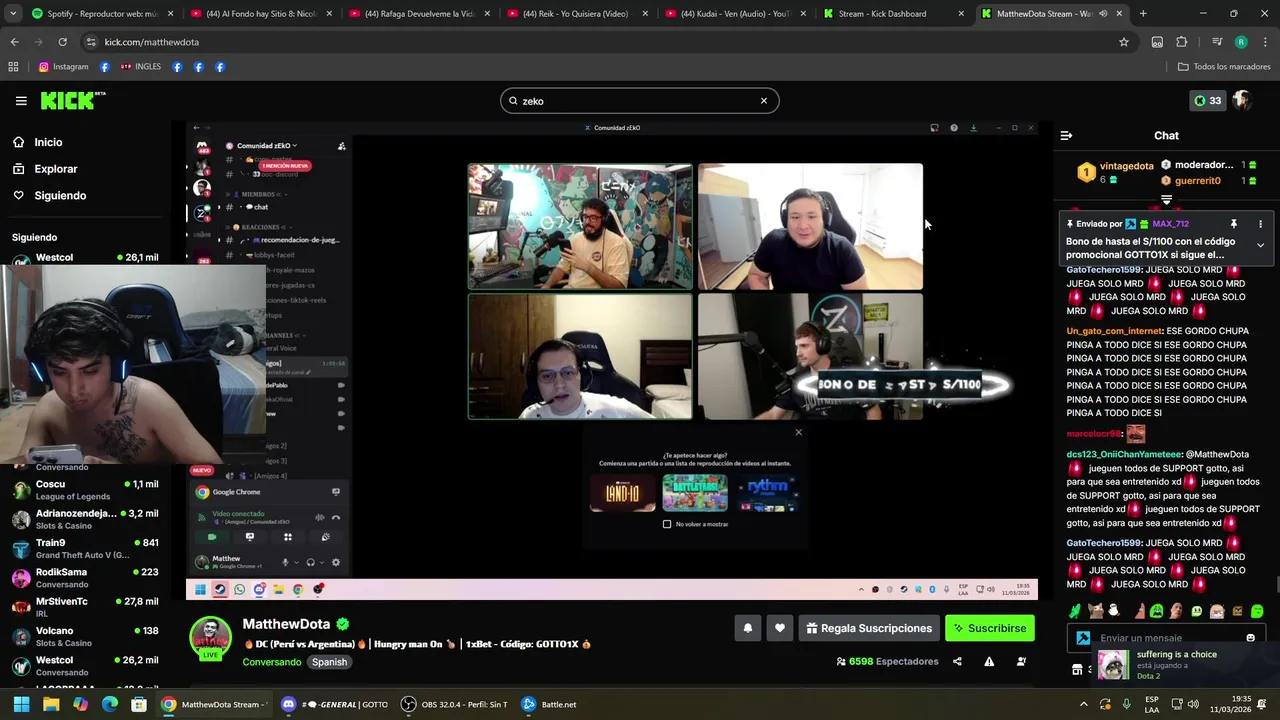The image size is (1280, 720).
Task: Open Chrome extensions puzzle icon
Action: point(1182,42)
